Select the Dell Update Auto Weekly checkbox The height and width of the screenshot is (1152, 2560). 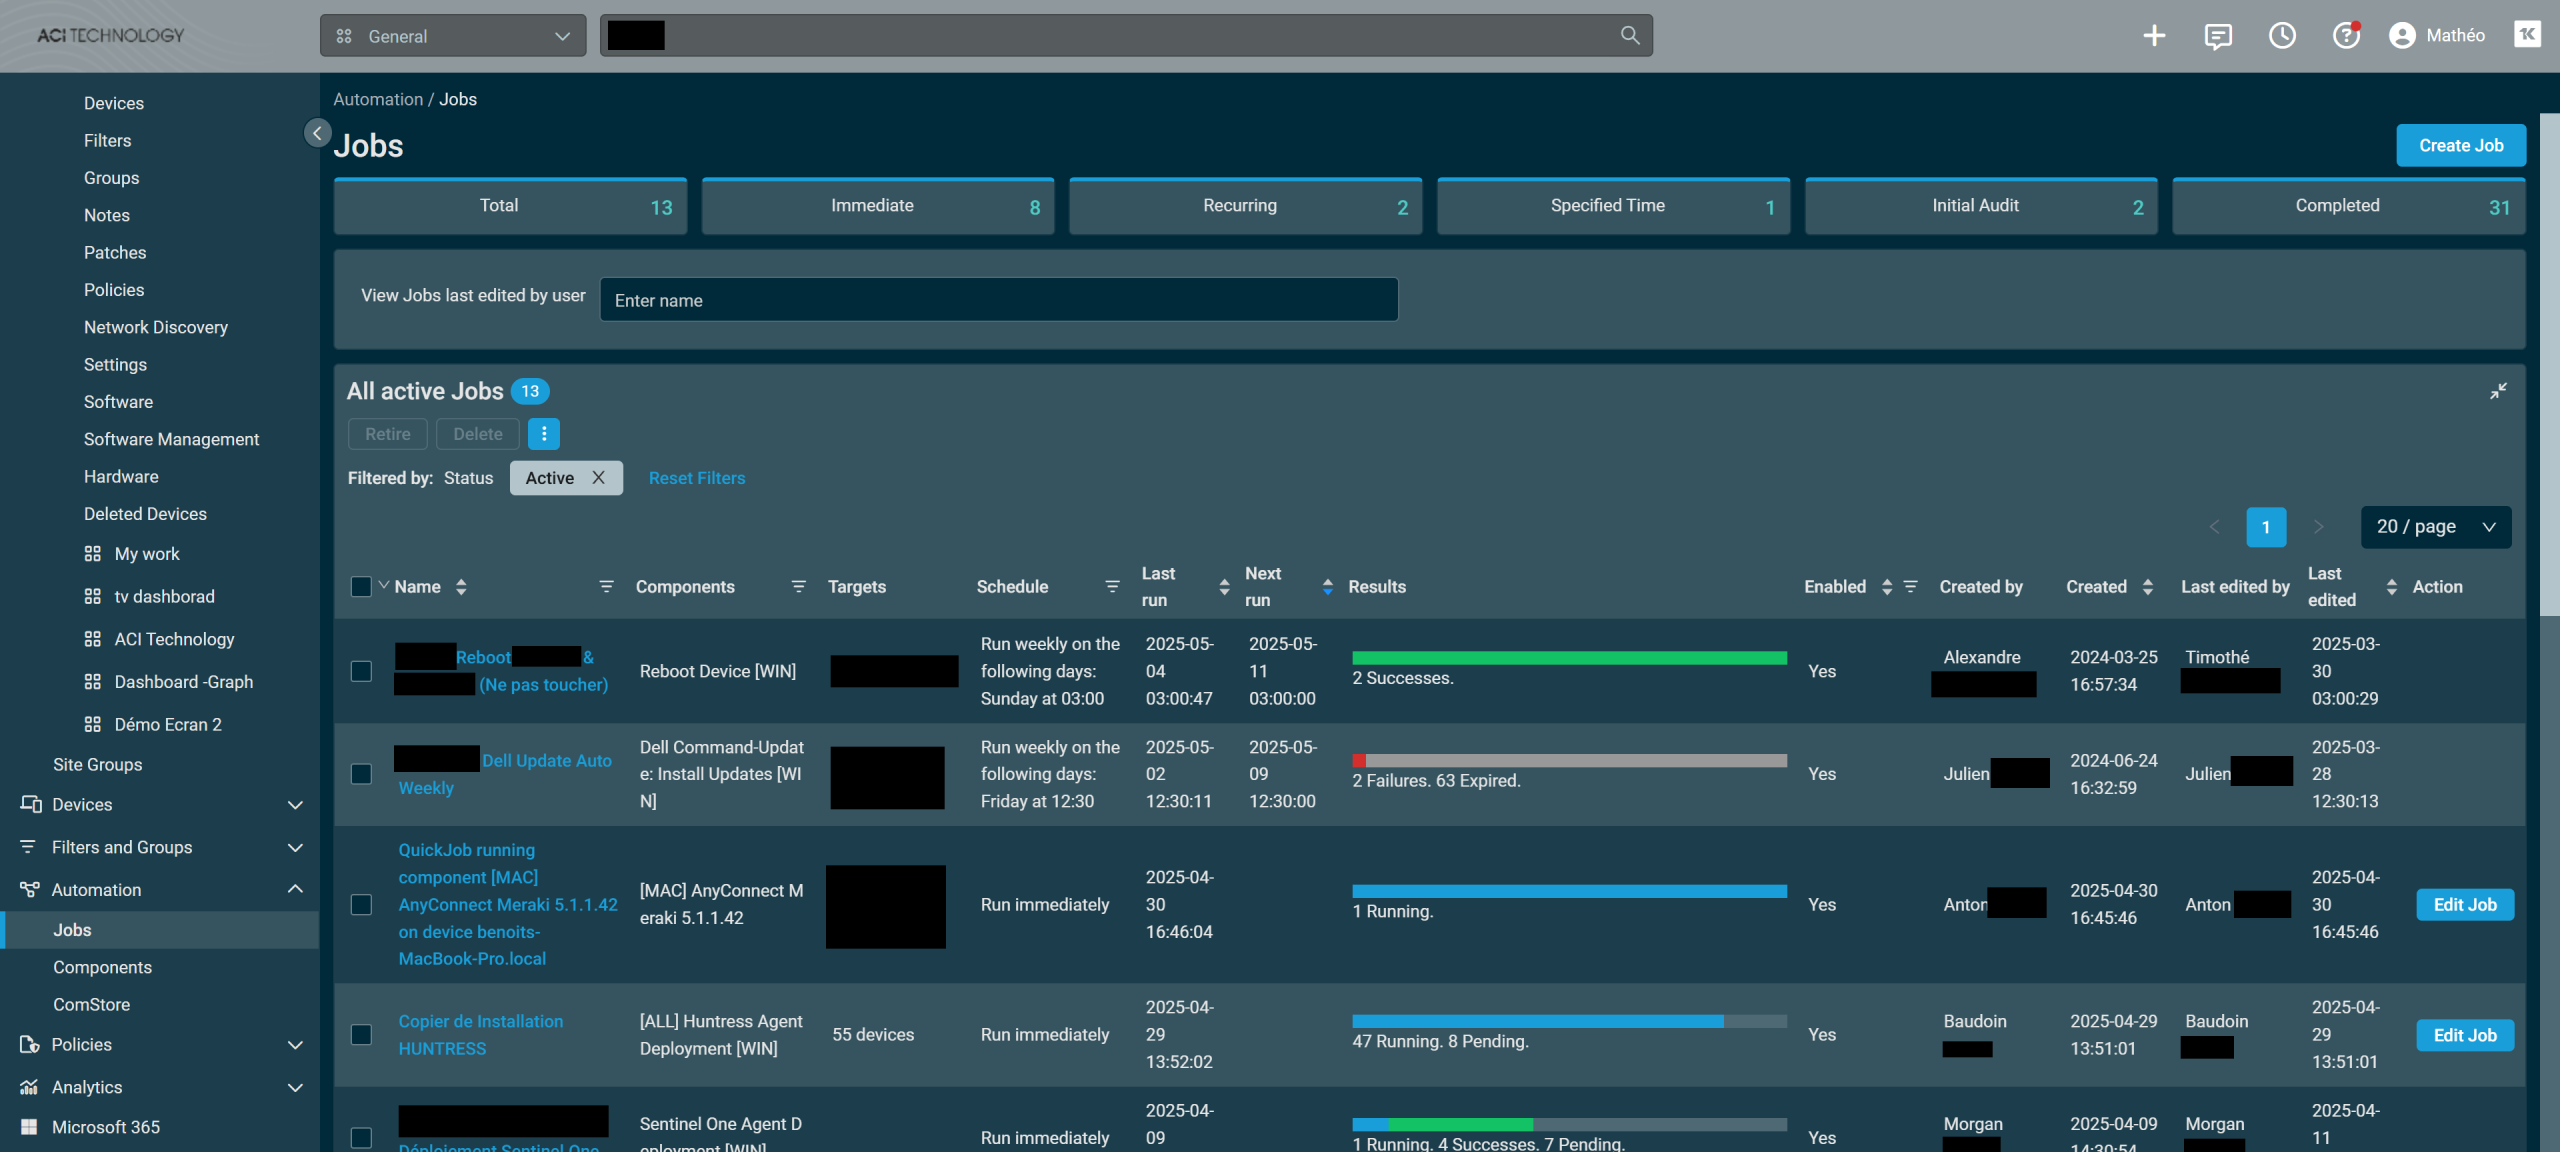pyautogui.click(x=361, y=774)
